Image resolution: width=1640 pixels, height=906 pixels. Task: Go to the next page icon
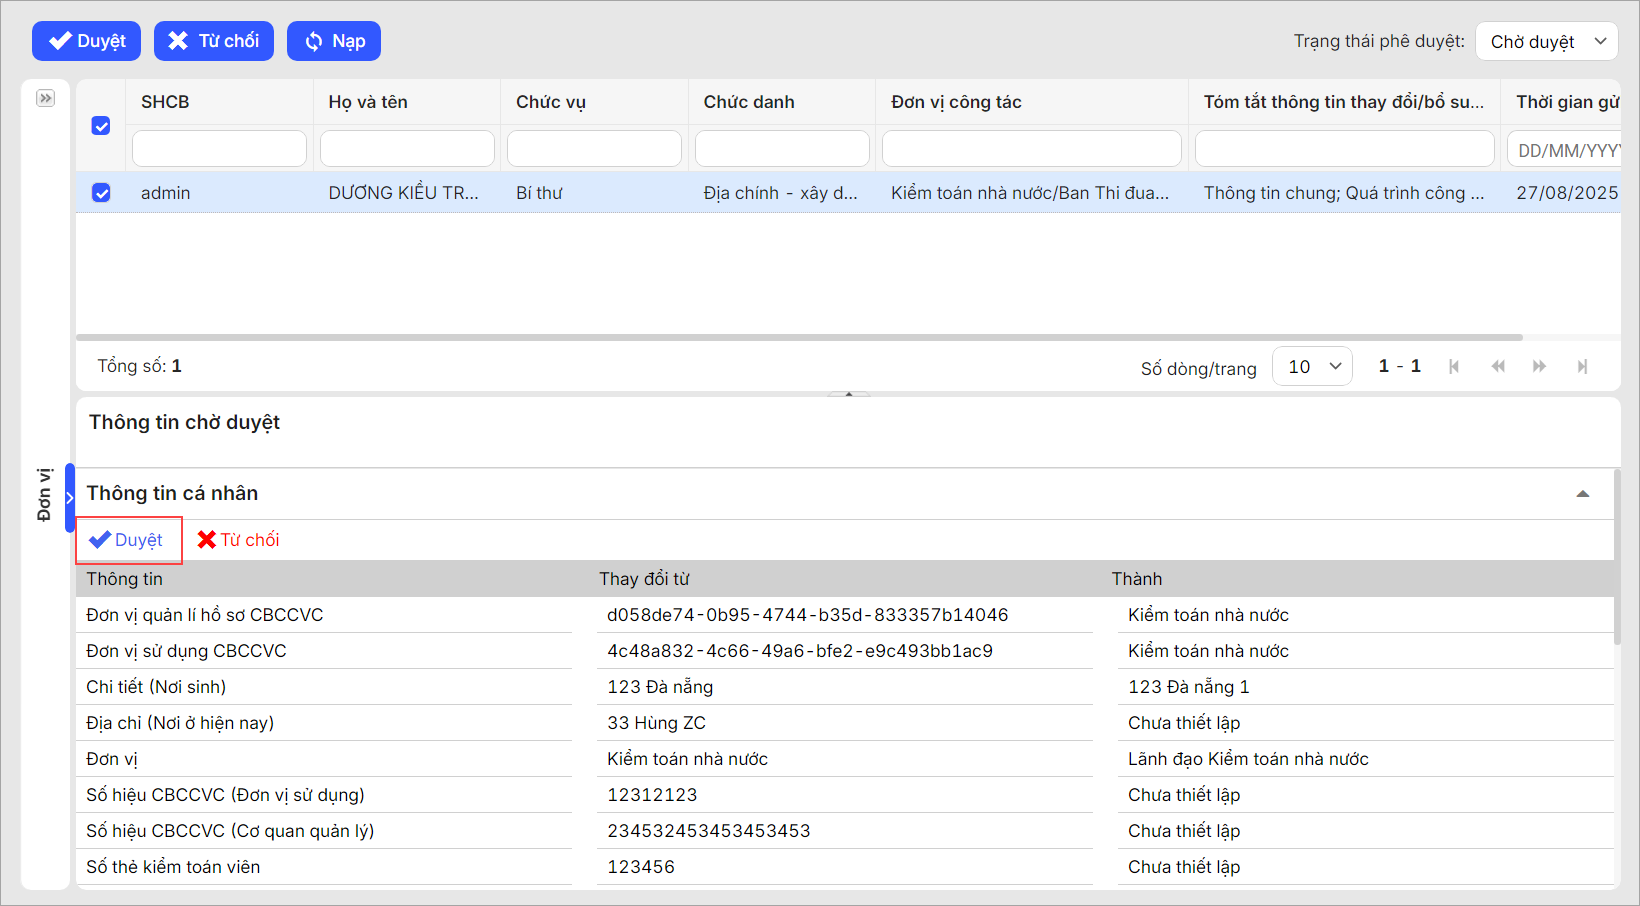pyautogui.click(x=1539, y=367)
